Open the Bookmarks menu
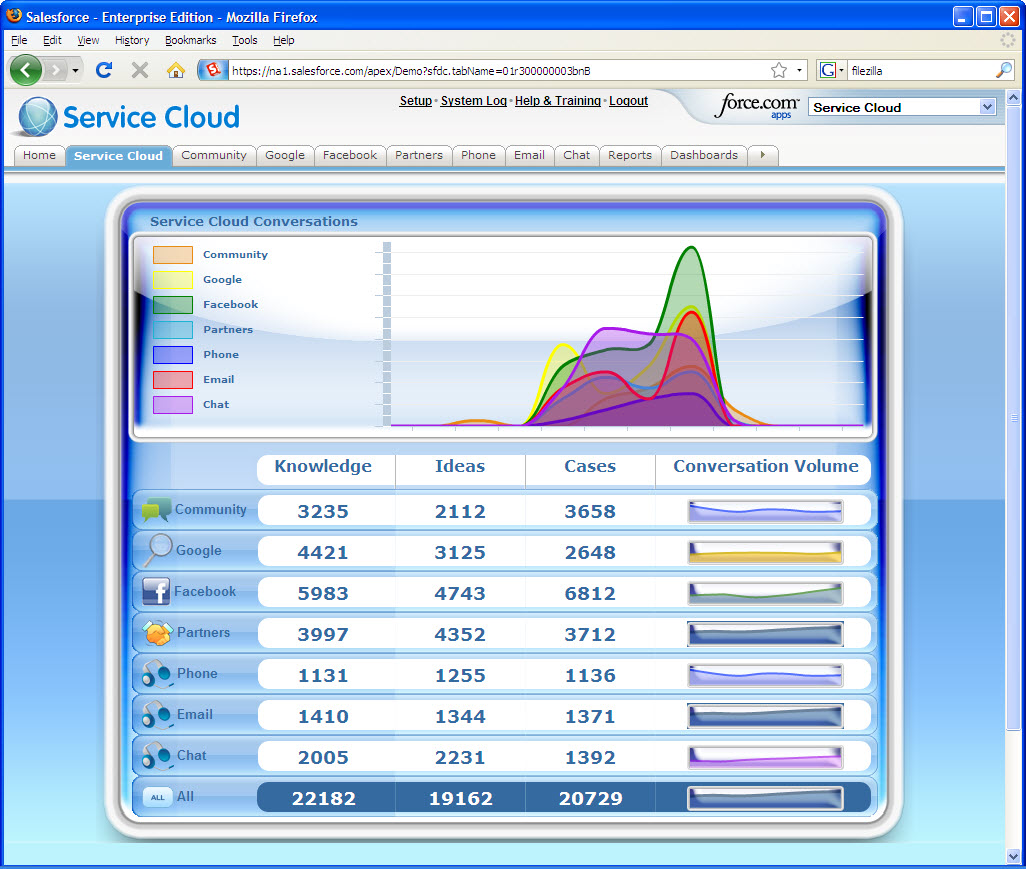 (189, 40)
